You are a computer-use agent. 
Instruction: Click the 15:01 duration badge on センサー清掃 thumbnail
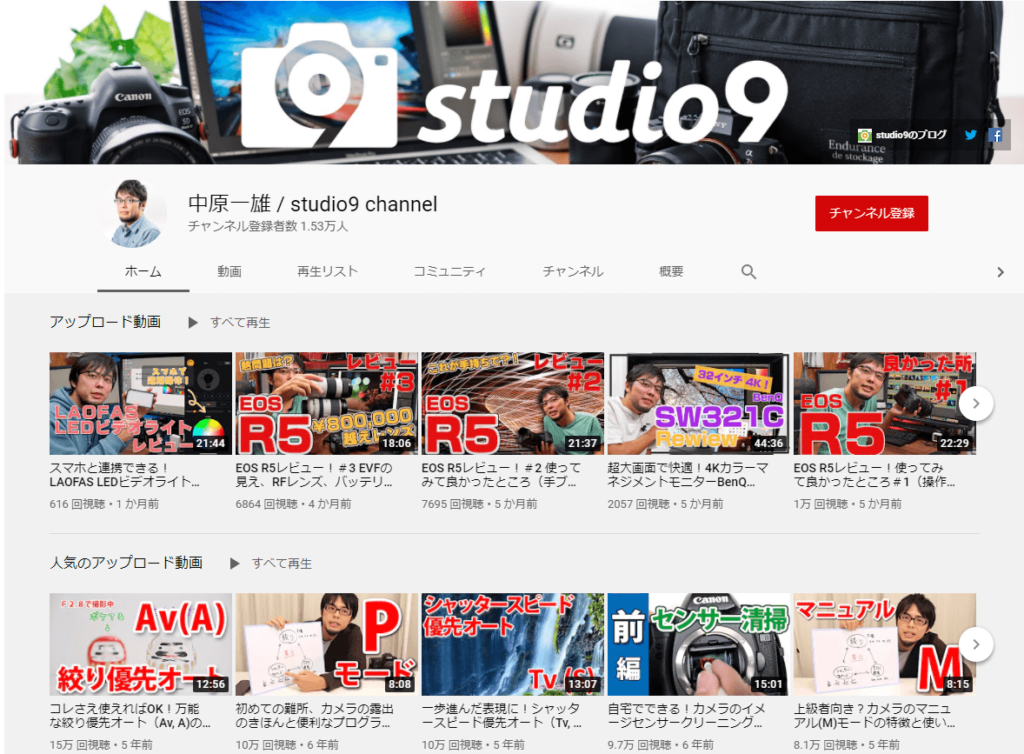point(768,684)
